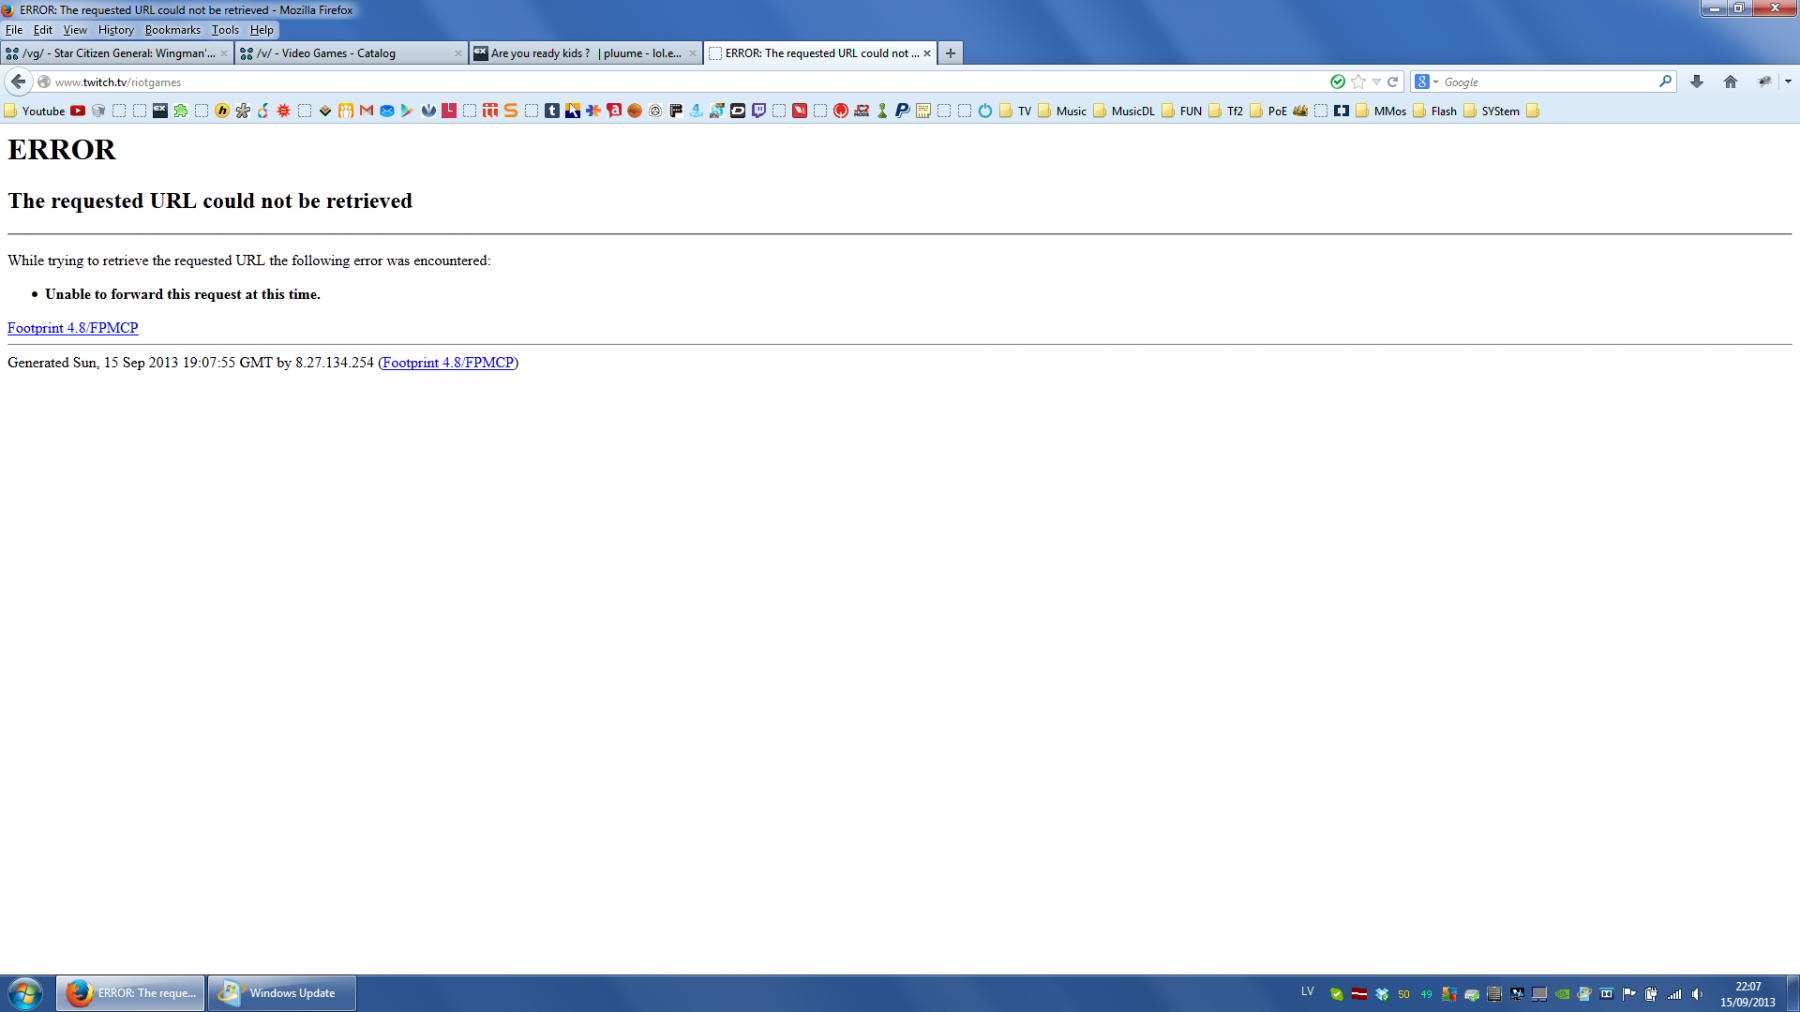1800x1012 pixels.
Task: Open a new tab with plus button
Action: pyautogui.click(x=950, y=53)
